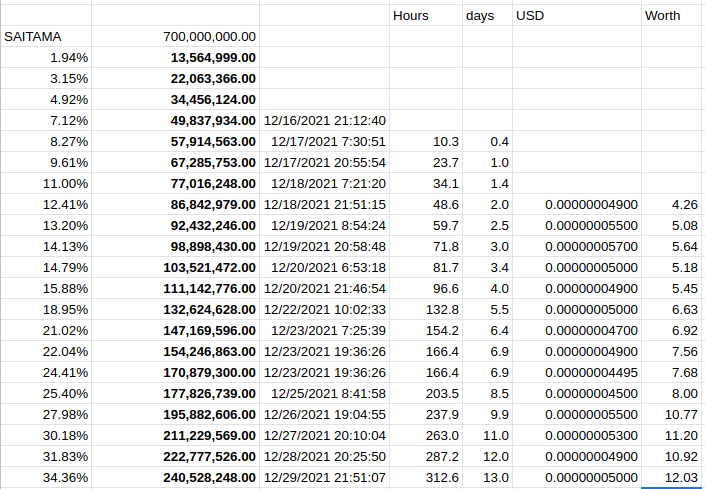Click the 7.12% percentage cell
Screen dimensions: 705x489
46,120
